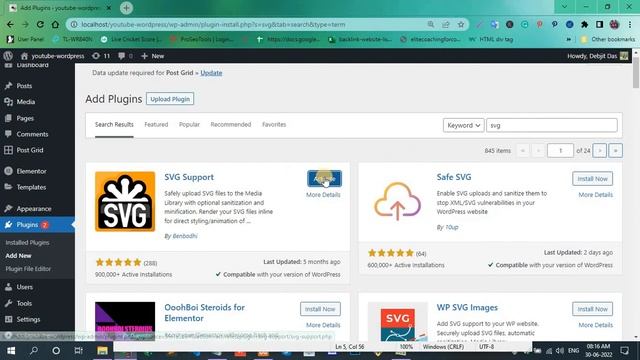Open the 11 pending updates icon
Image resolution: width=640 pixels, height=360 pixels.
tap(101, 56)
